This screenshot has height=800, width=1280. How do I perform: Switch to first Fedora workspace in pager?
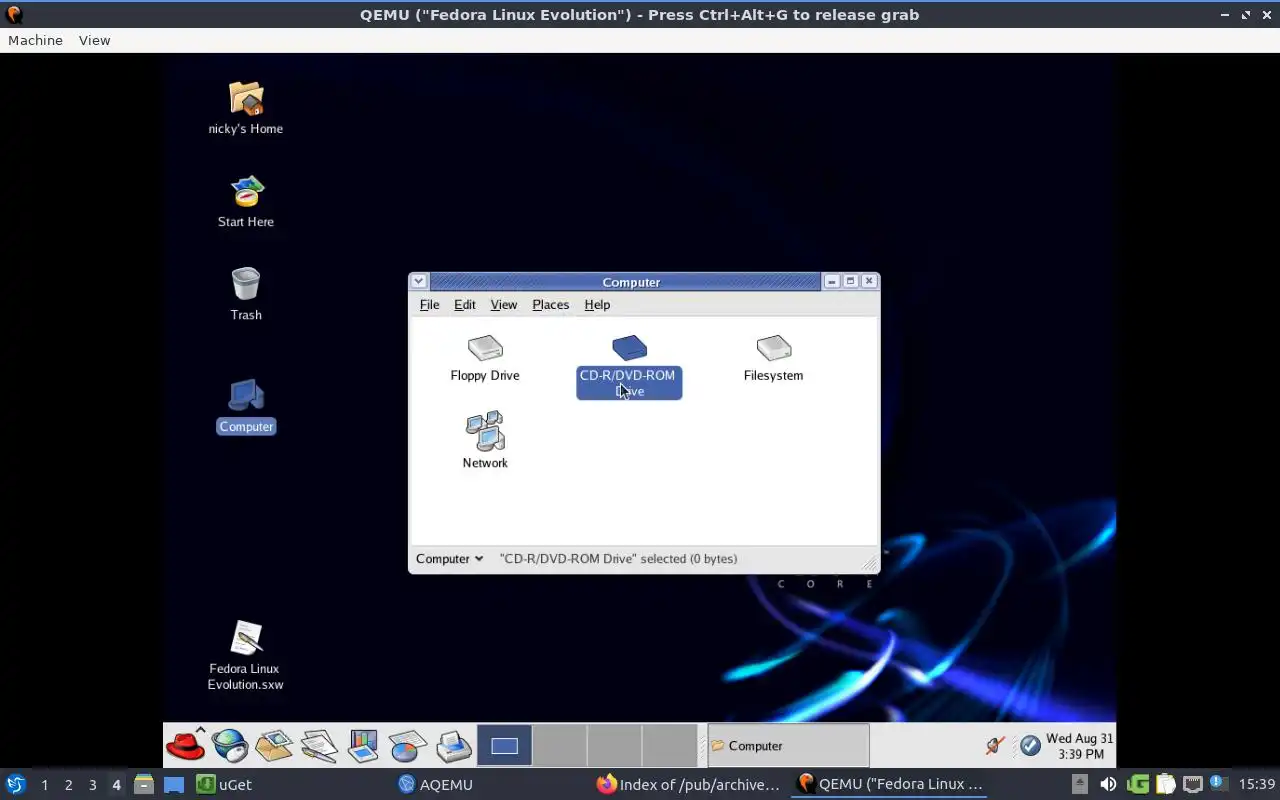pyautogui.click(x=504, y=745)
